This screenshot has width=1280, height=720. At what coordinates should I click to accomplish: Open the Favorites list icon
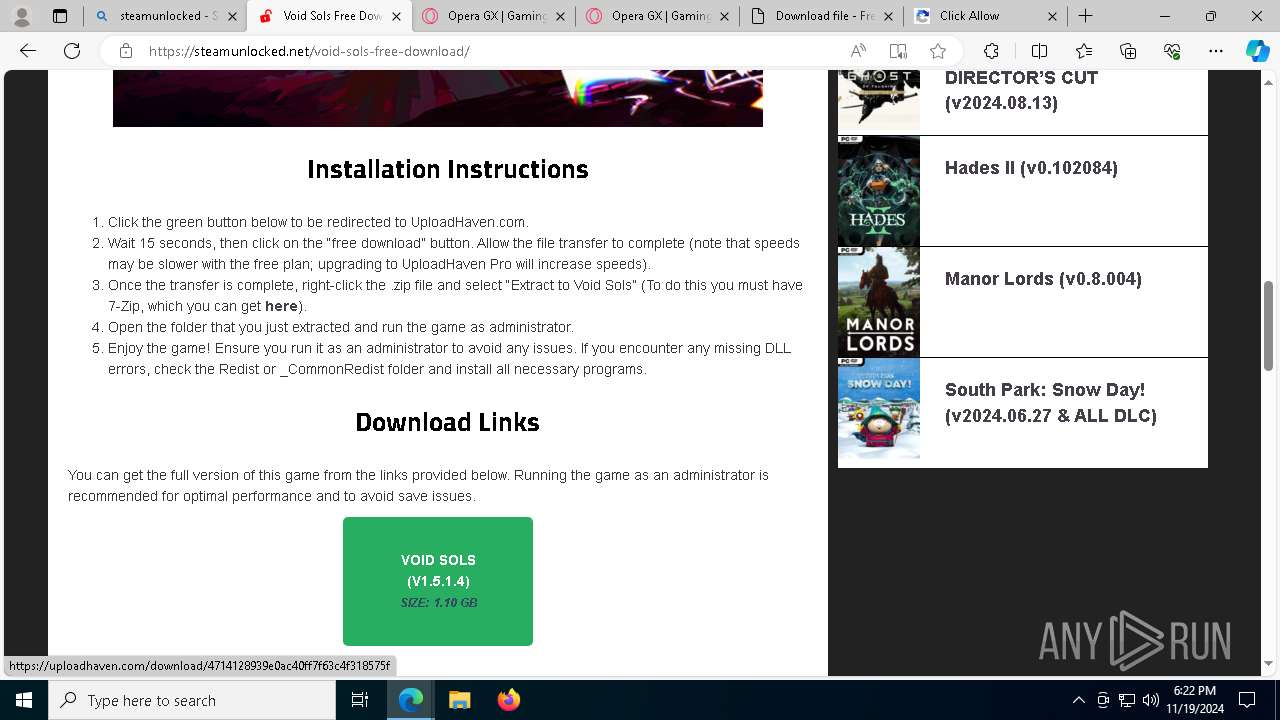pos(1084,51)
